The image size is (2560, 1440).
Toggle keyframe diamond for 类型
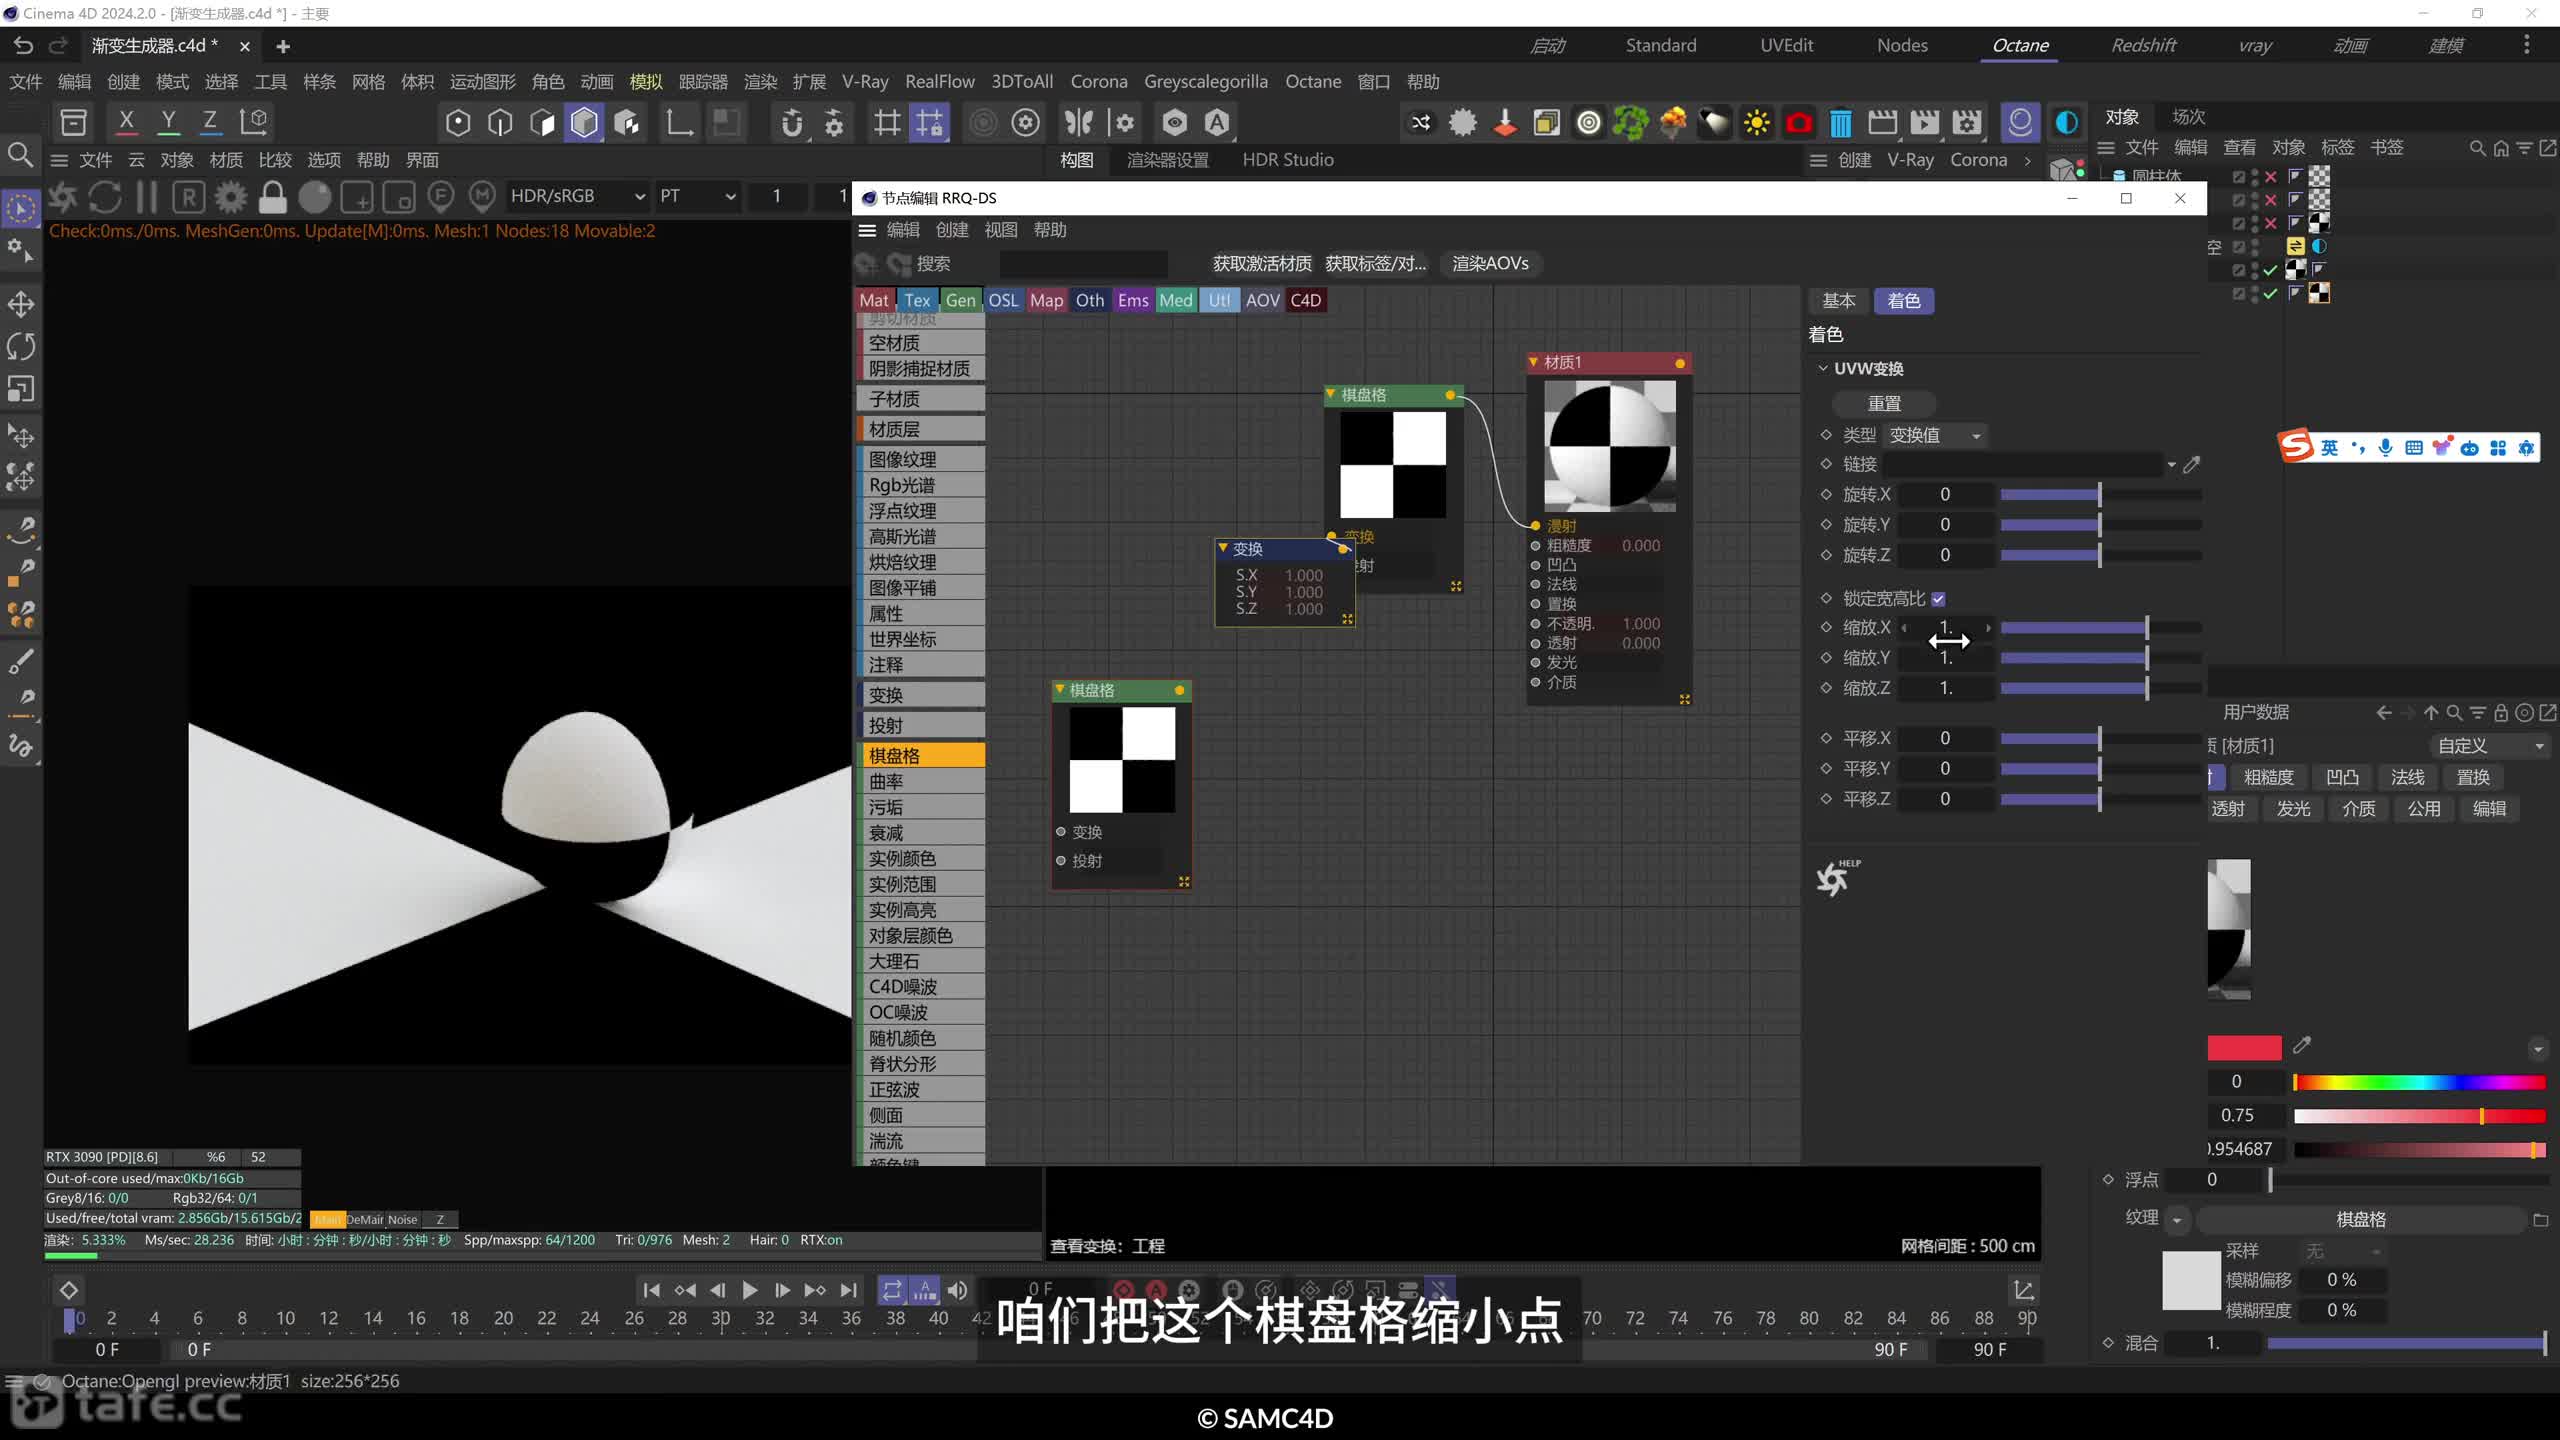(1826, 435)
